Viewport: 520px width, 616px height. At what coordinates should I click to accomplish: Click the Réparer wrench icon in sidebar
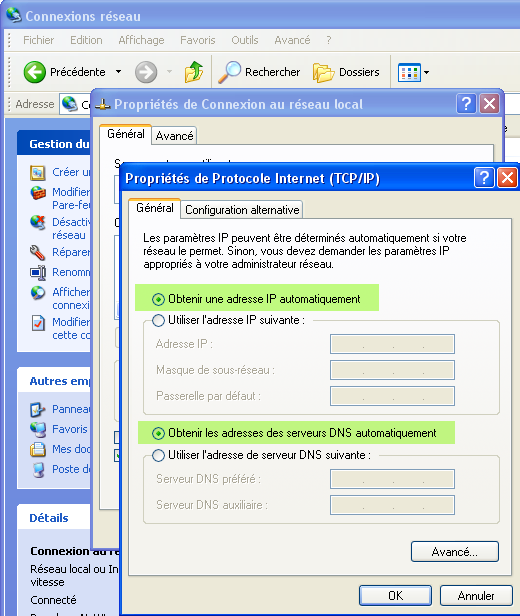coord(38,252)
